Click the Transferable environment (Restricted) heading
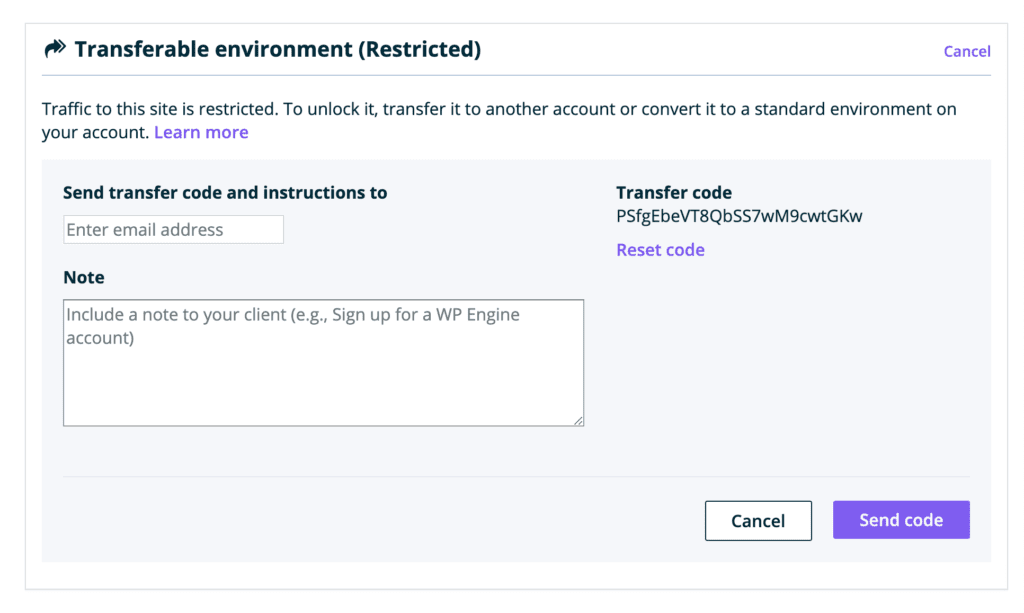The width and height of the screenshot is (1024, 613). click(277, 49)
